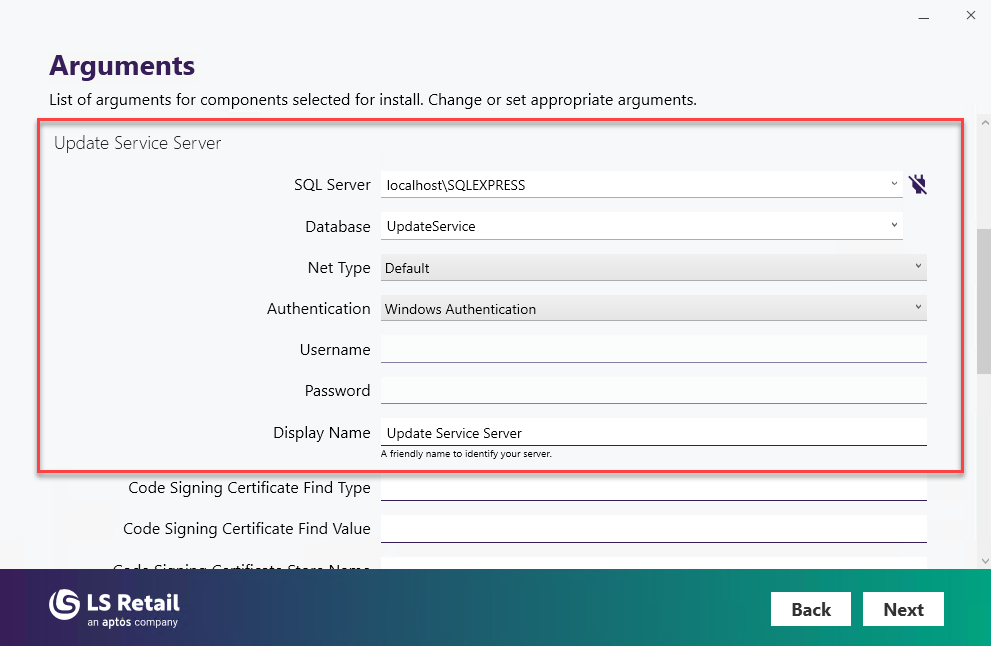Click Code Signing Certificate Find Type field
991x646 pixels.
[653, 487]
